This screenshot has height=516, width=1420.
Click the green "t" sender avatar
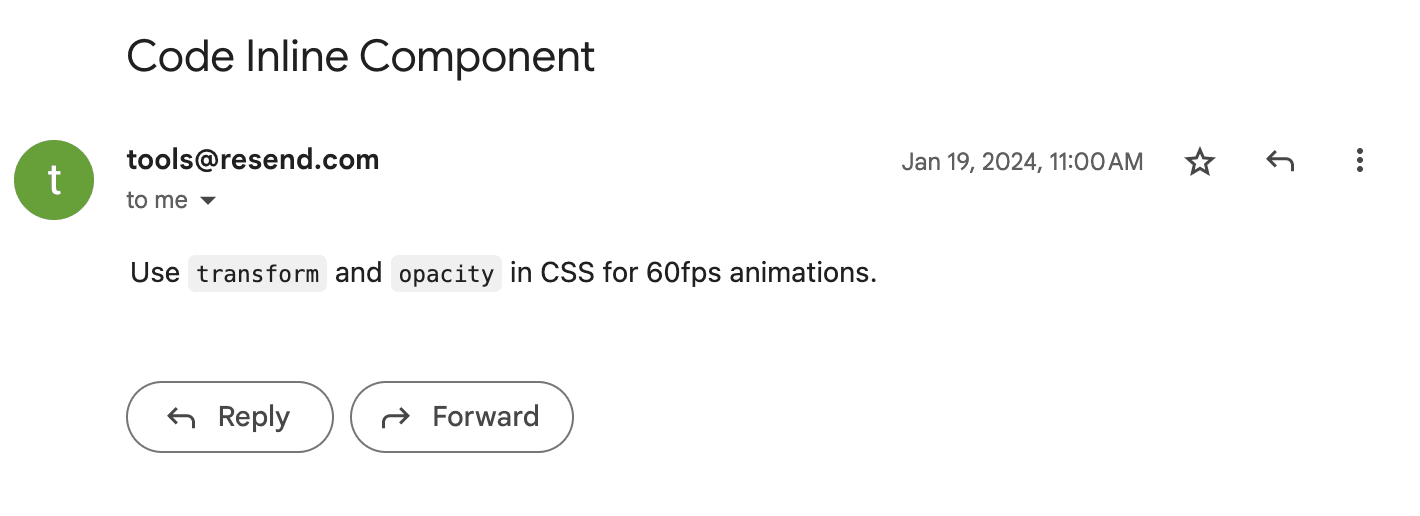[x=54, y=180]
